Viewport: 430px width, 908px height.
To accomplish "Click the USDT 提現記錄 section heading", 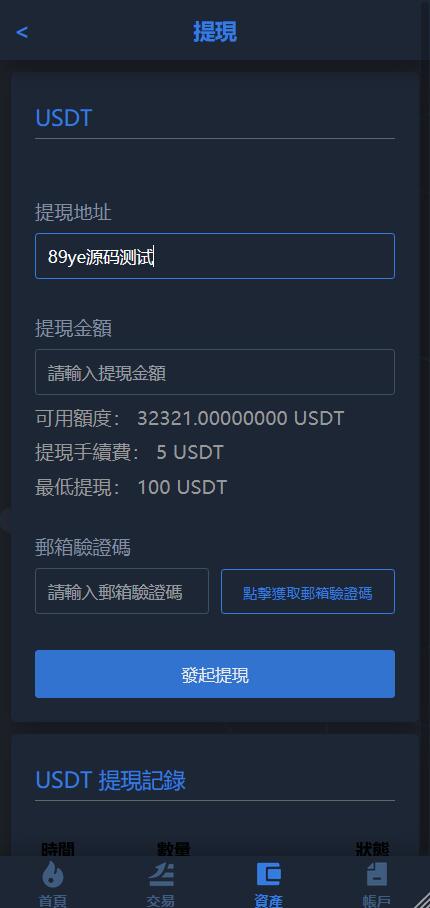I will coord(111,781).
